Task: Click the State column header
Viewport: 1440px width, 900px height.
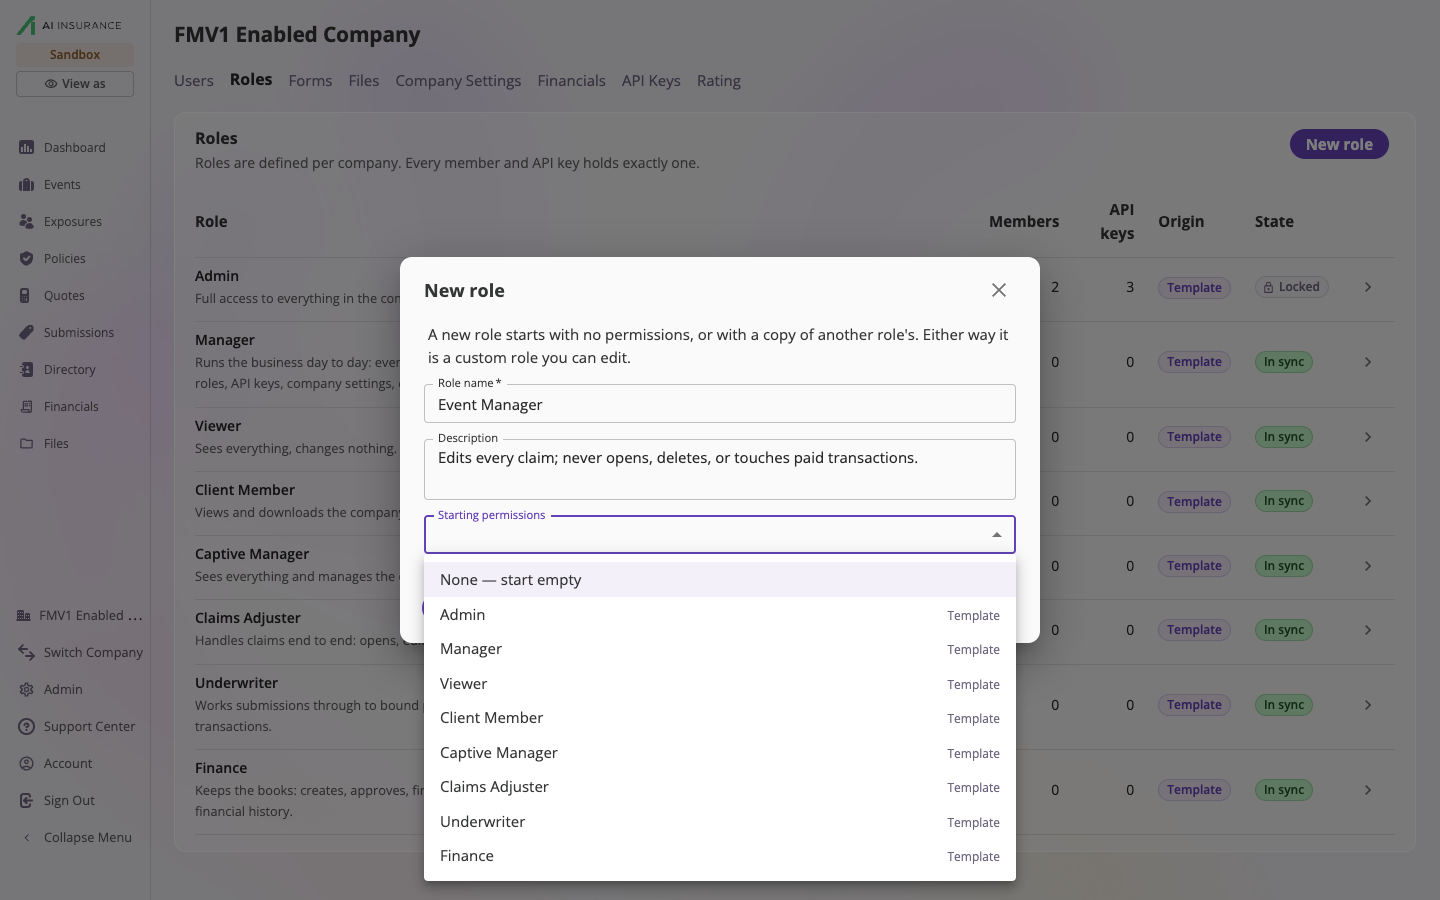Action: [x=1274, y=222]
